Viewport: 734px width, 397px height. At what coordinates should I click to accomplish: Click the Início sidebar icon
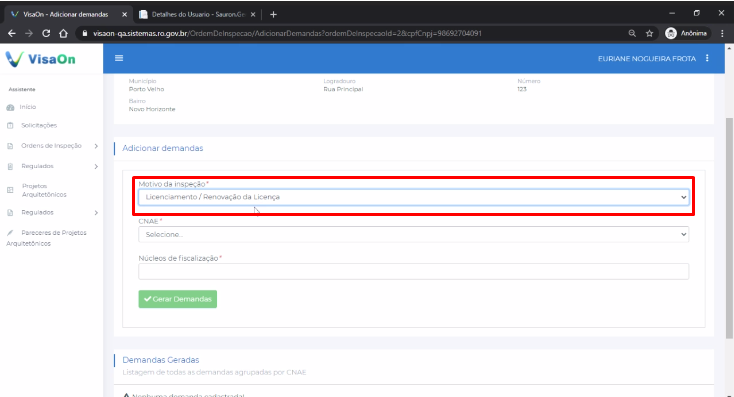pyautogui.click(x=10, y=107)
